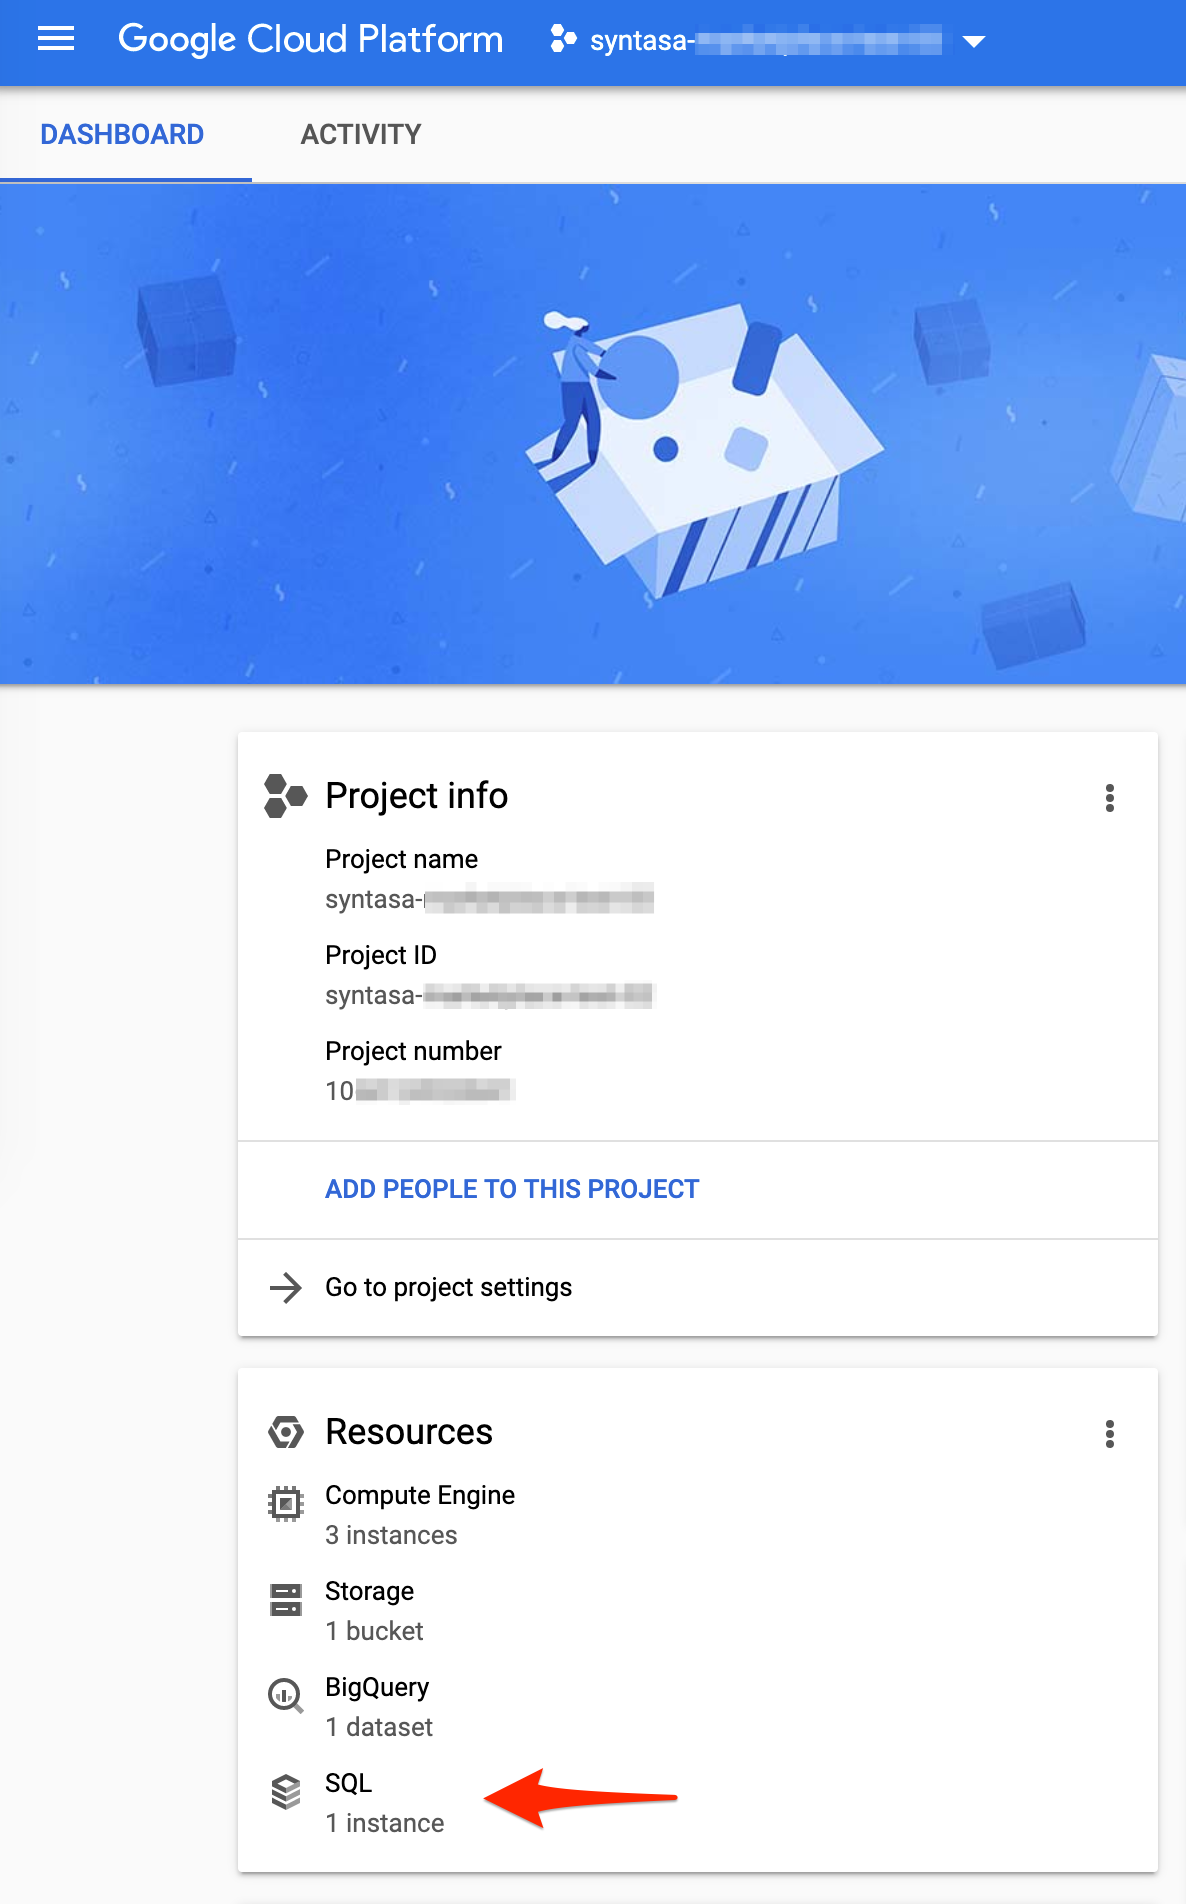Open the hamburger navigation menu

[x=56, y=40]
